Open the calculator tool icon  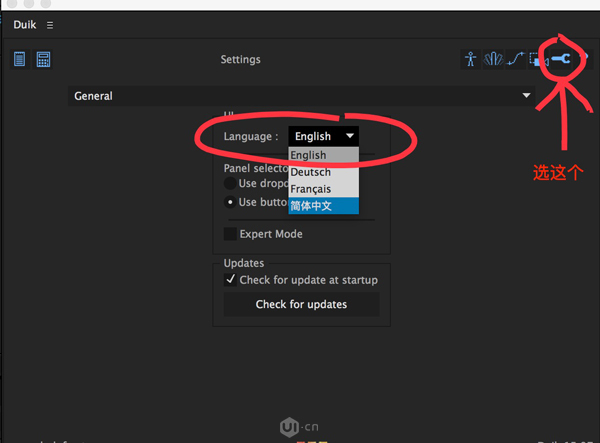tap(43, 60)
